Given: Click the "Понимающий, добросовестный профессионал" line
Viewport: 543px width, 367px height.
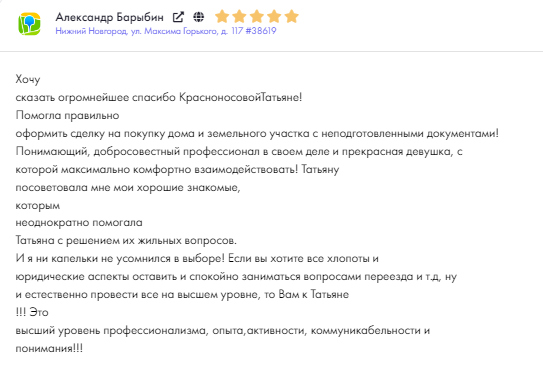Looking at the screenshot, I should [x=239, y=152].
